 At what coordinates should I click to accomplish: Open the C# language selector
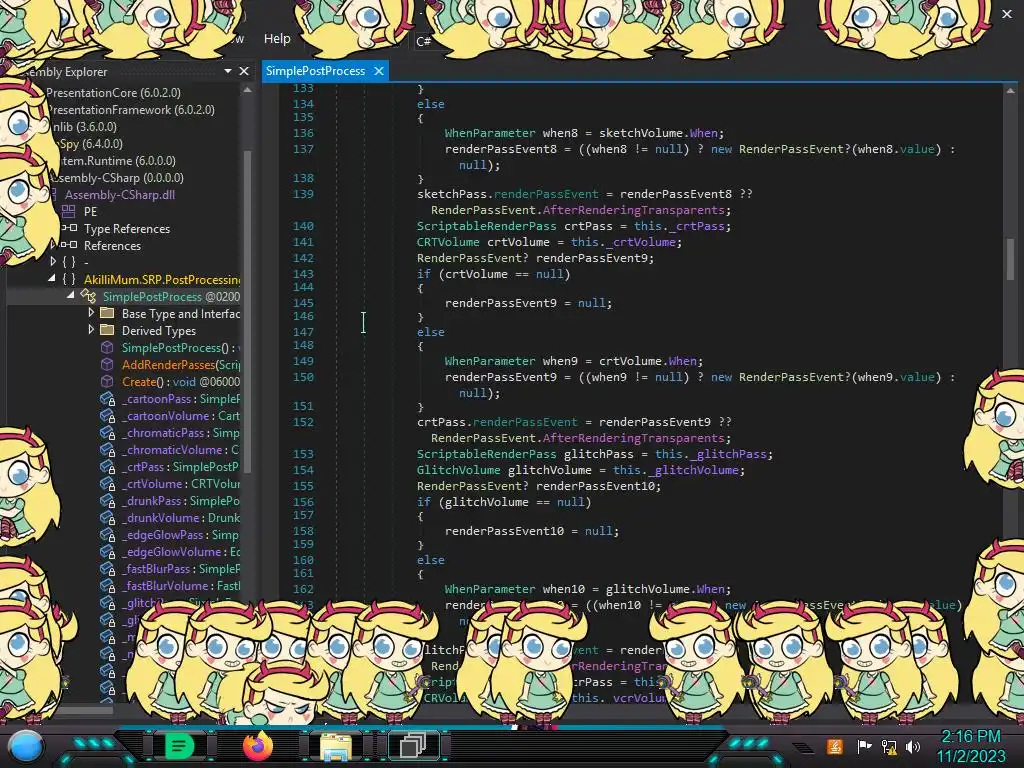pyautogui.click(x=423, y=41)
